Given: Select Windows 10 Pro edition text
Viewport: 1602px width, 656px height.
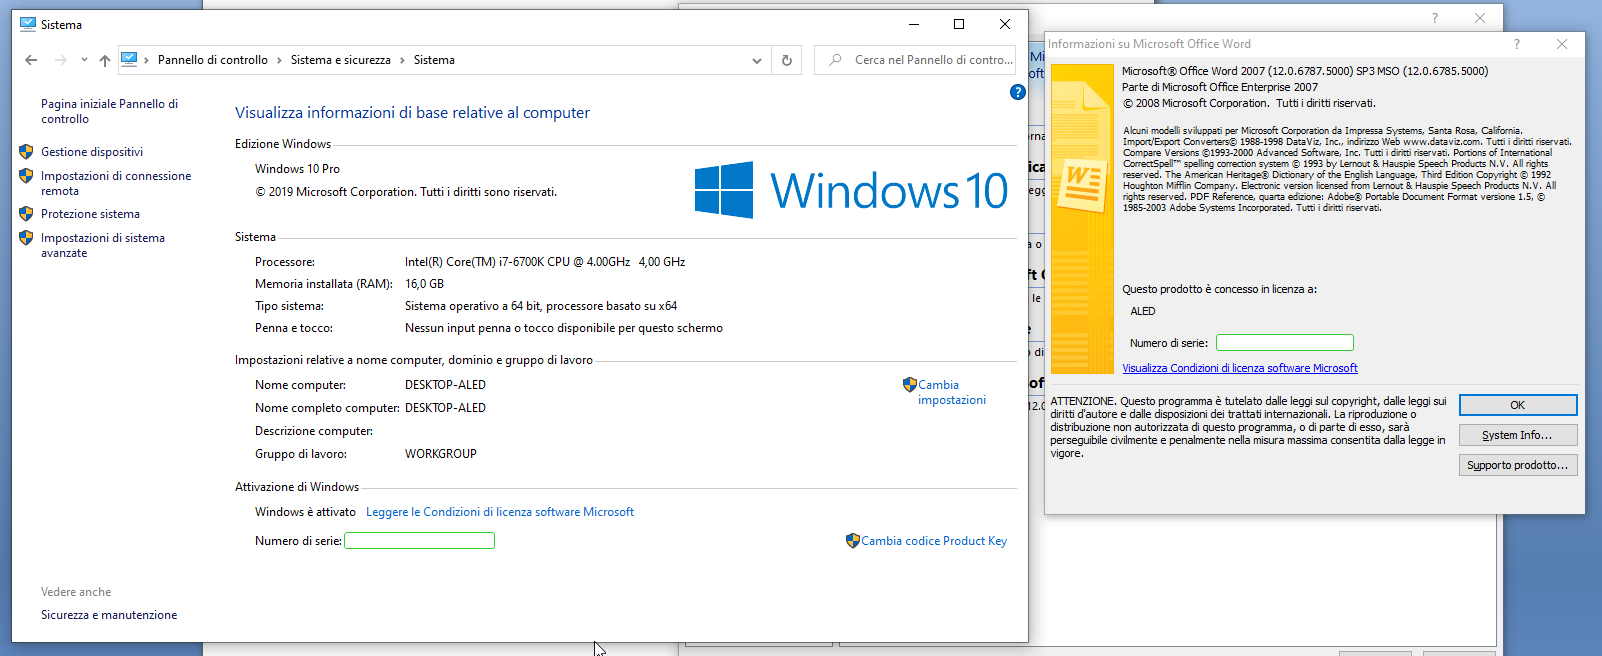Looking at the screenshot, I should [x=297, y=169].
